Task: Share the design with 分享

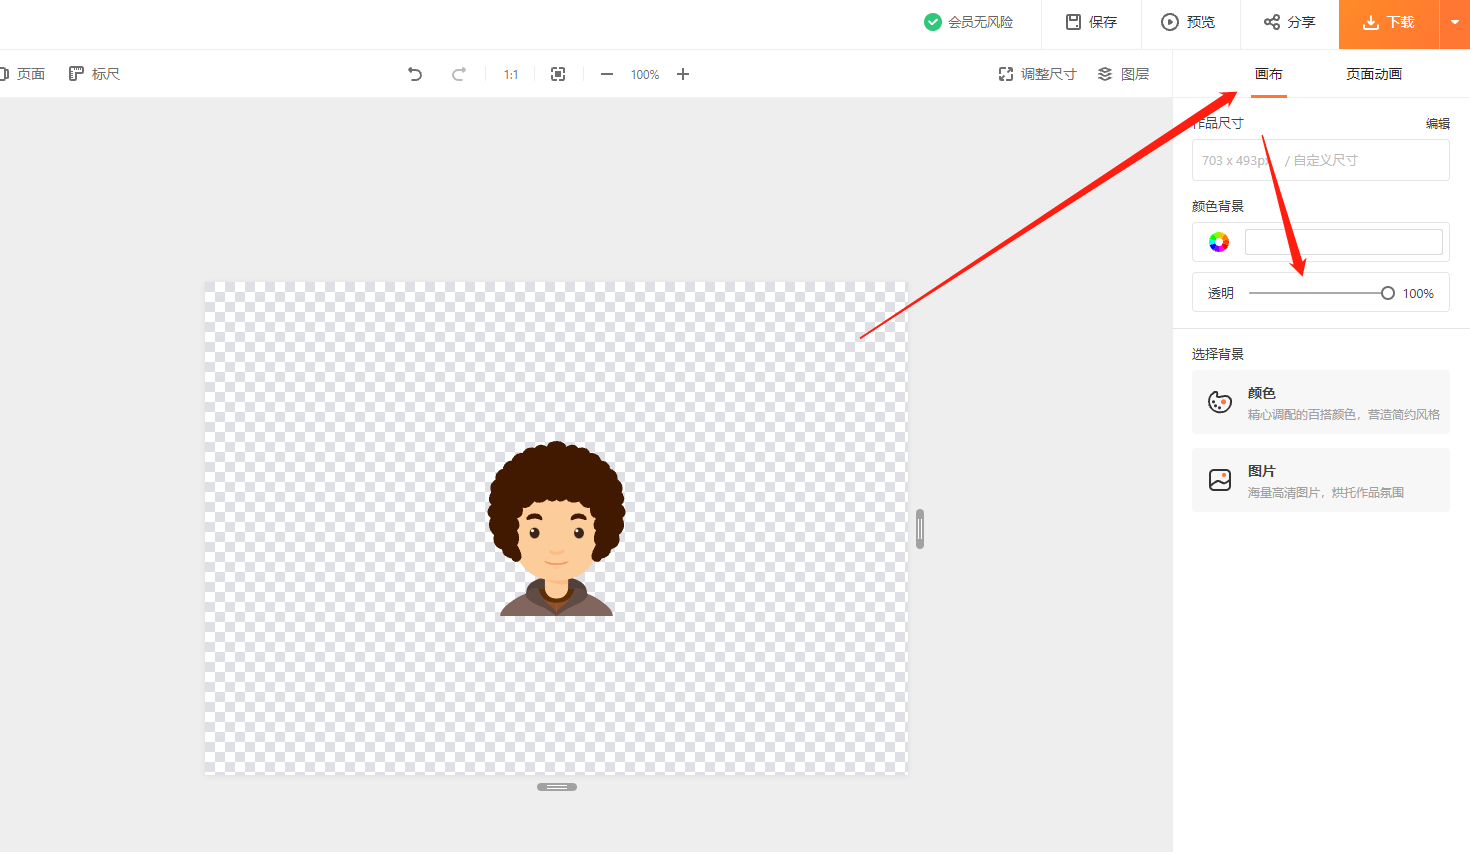Action: pos(1289,22)
